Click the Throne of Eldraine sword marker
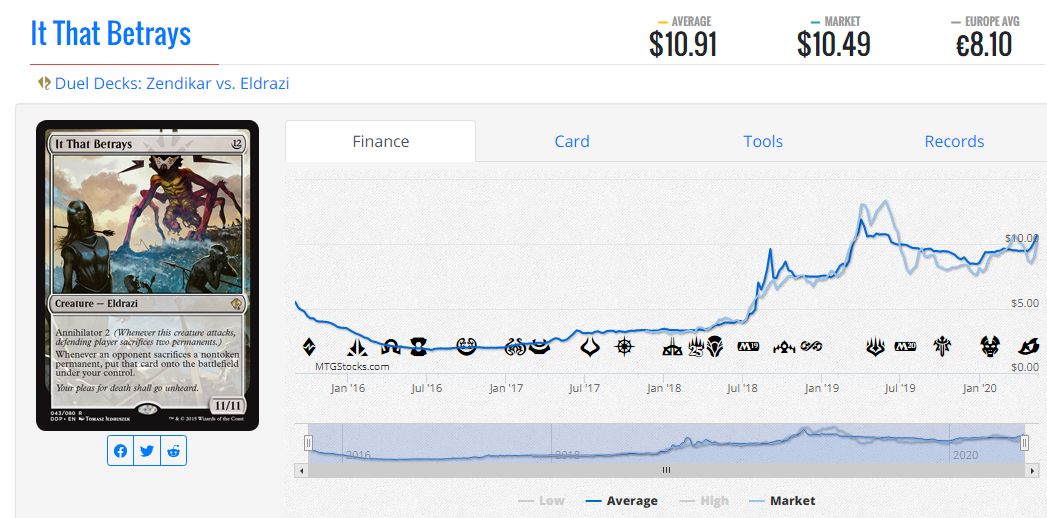 943,346
